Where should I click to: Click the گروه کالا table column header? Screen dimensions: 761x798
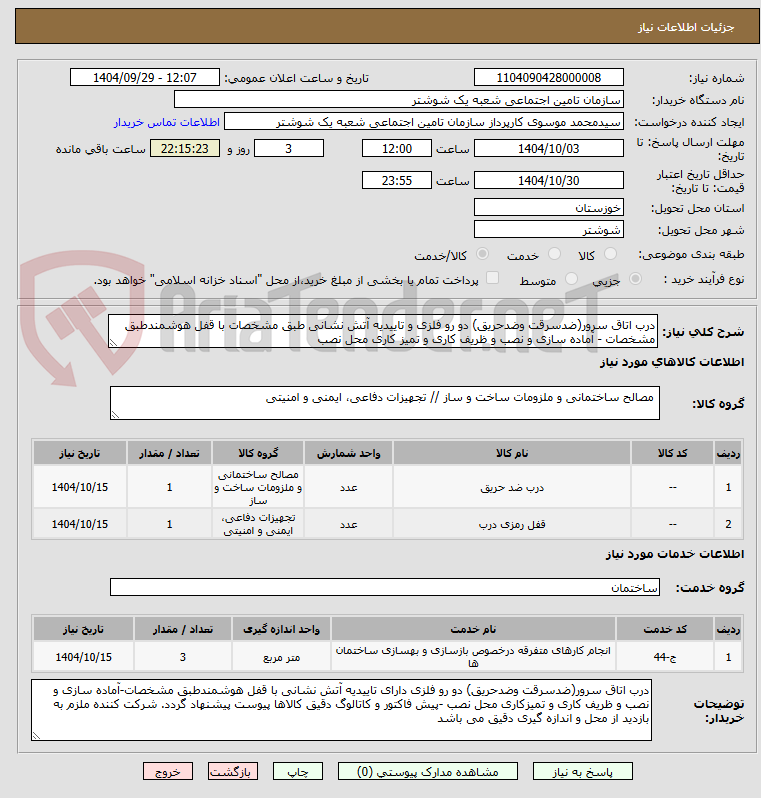pyautogui.click(x=258, y=452)
